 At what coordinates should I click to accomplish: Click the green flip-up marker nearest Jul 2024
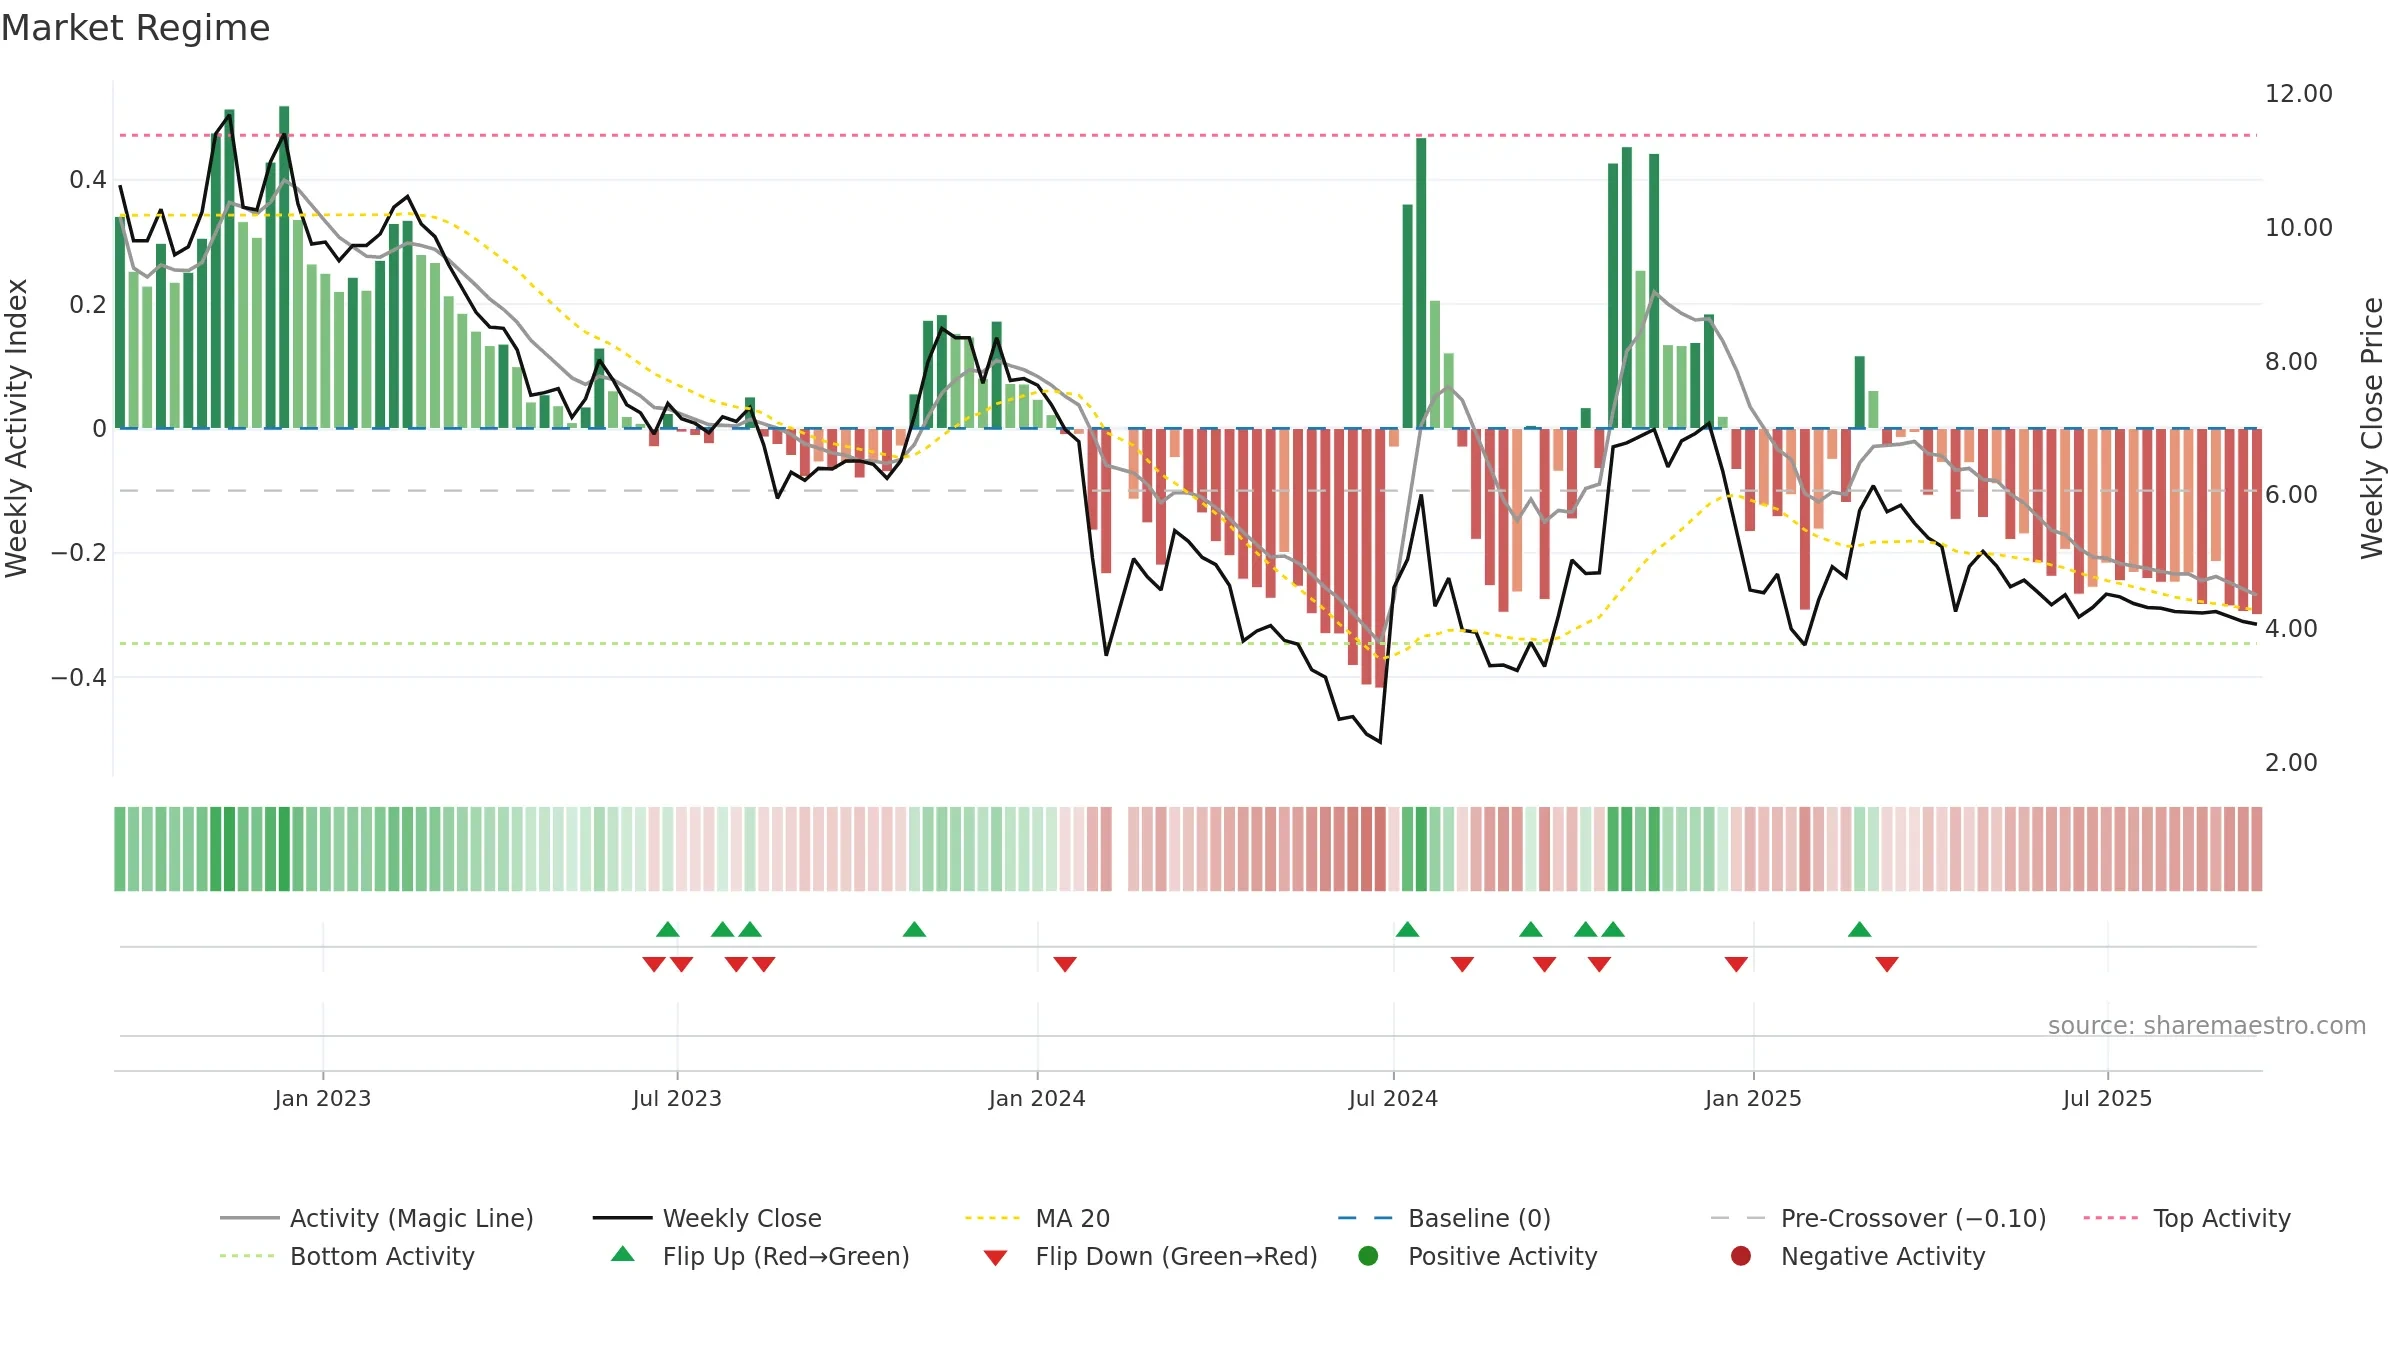(1407, 930)
